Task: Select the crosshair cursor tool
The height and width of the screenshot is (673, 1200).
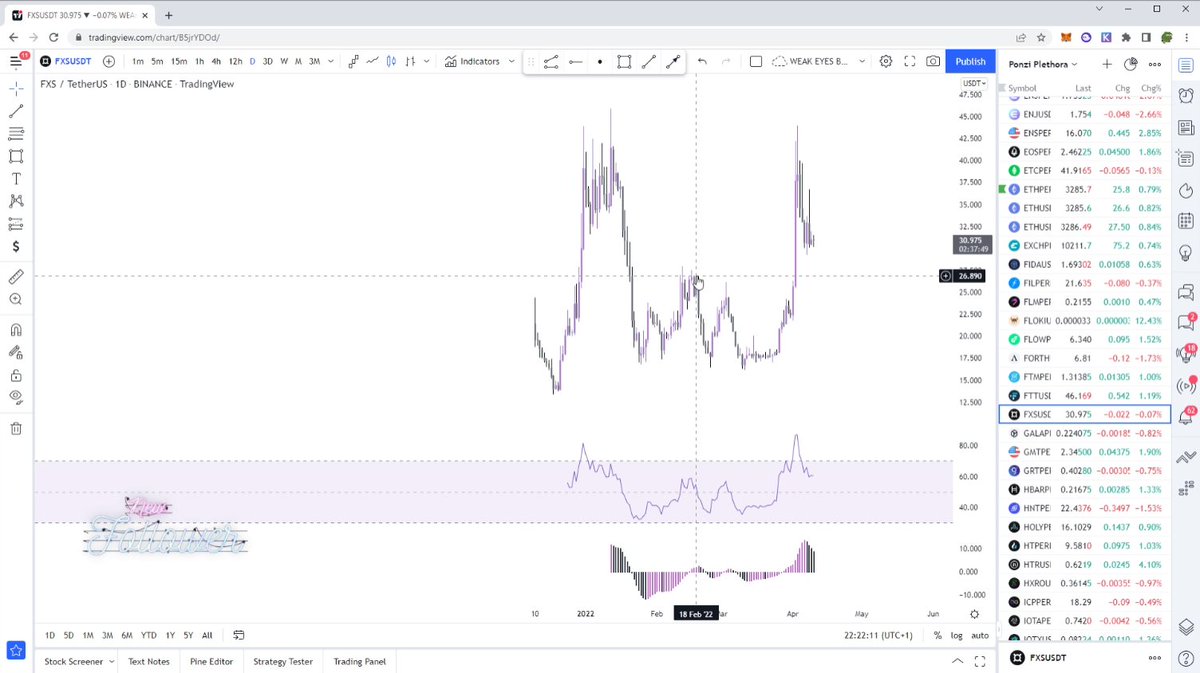Action: [x=16, y=89]
